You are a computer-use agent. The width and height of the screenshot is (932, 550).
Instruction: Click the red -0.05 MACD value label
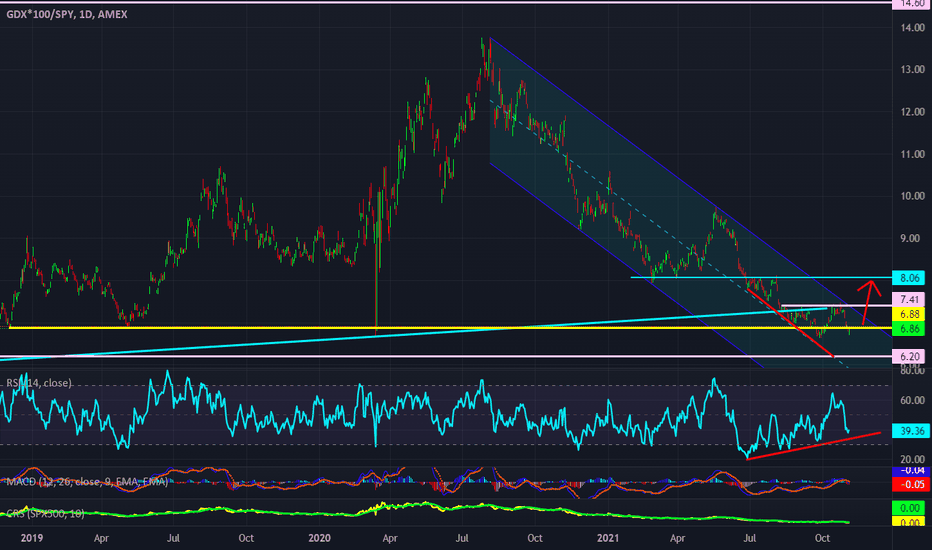(x=911, y=484)
